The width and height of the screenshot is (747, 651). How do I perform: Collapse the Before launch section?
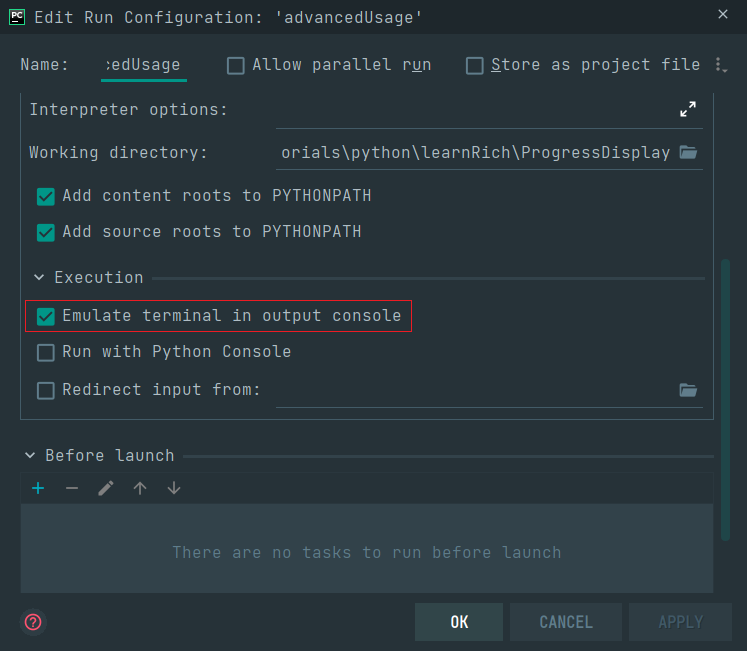[30, 455]
